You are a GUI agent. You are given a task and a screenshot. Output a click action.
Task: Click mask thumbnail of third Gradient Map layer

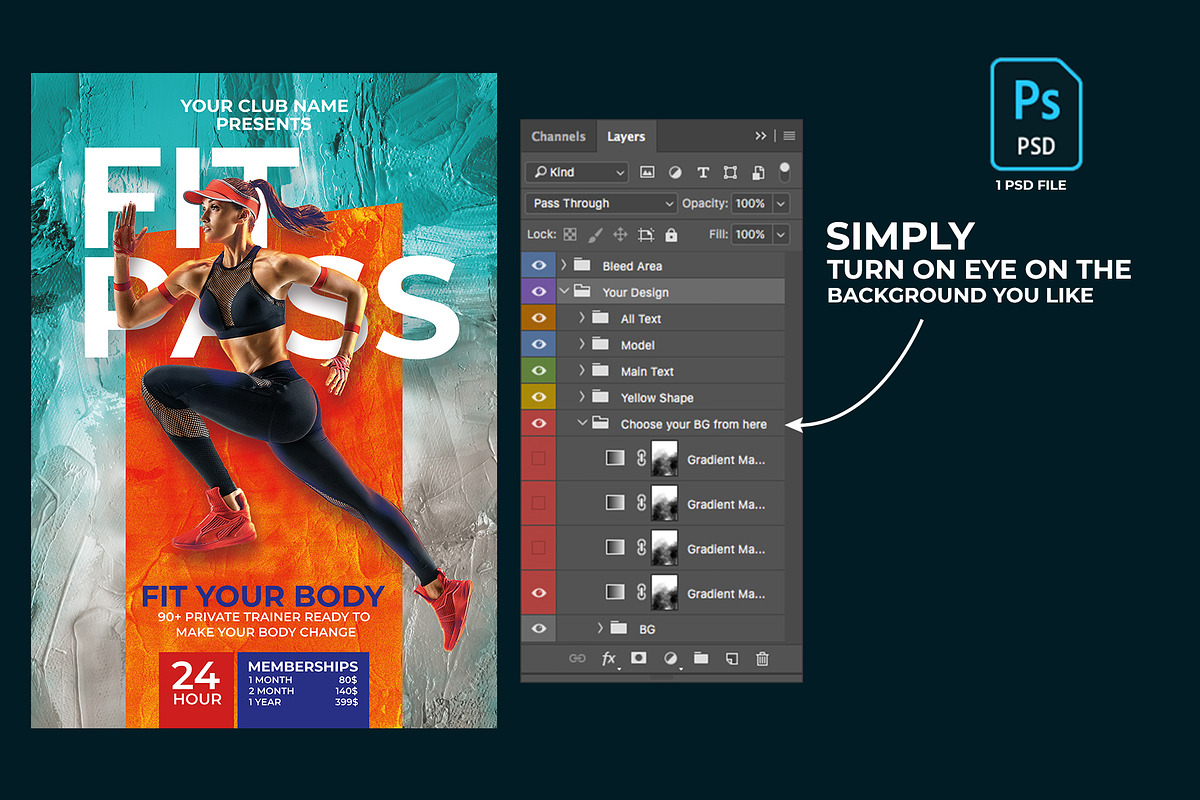[x=664, y=547]
